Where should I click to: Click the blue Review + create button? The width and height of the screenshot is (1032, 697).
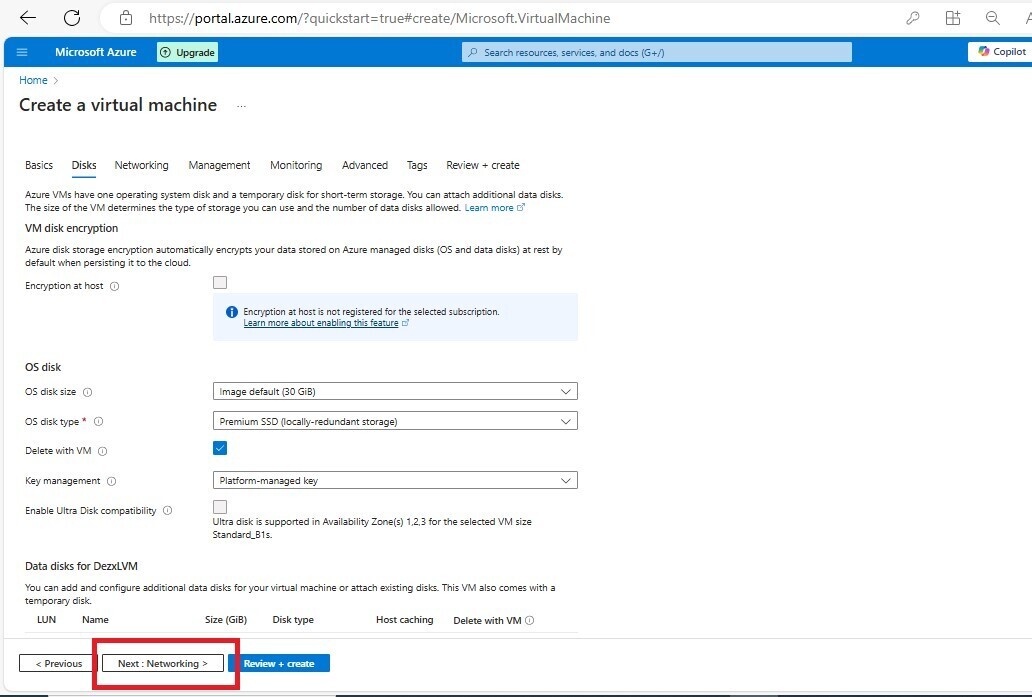(279, 663)
